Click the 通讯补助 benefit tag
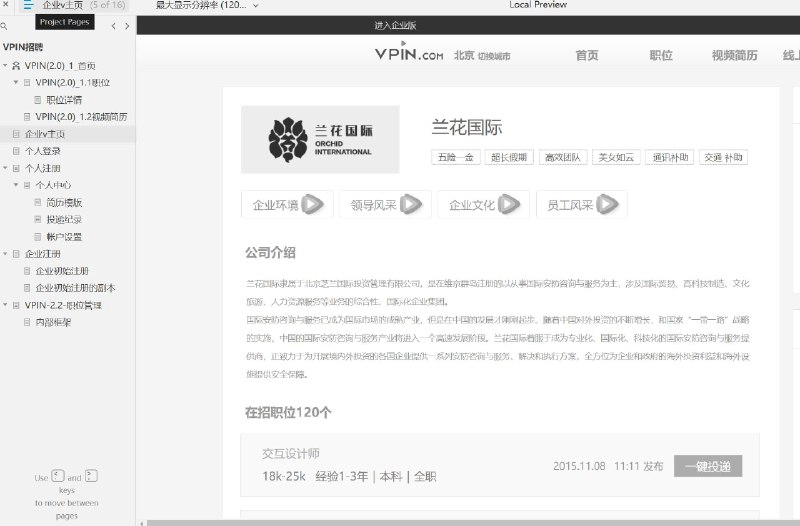 [669, 157]
